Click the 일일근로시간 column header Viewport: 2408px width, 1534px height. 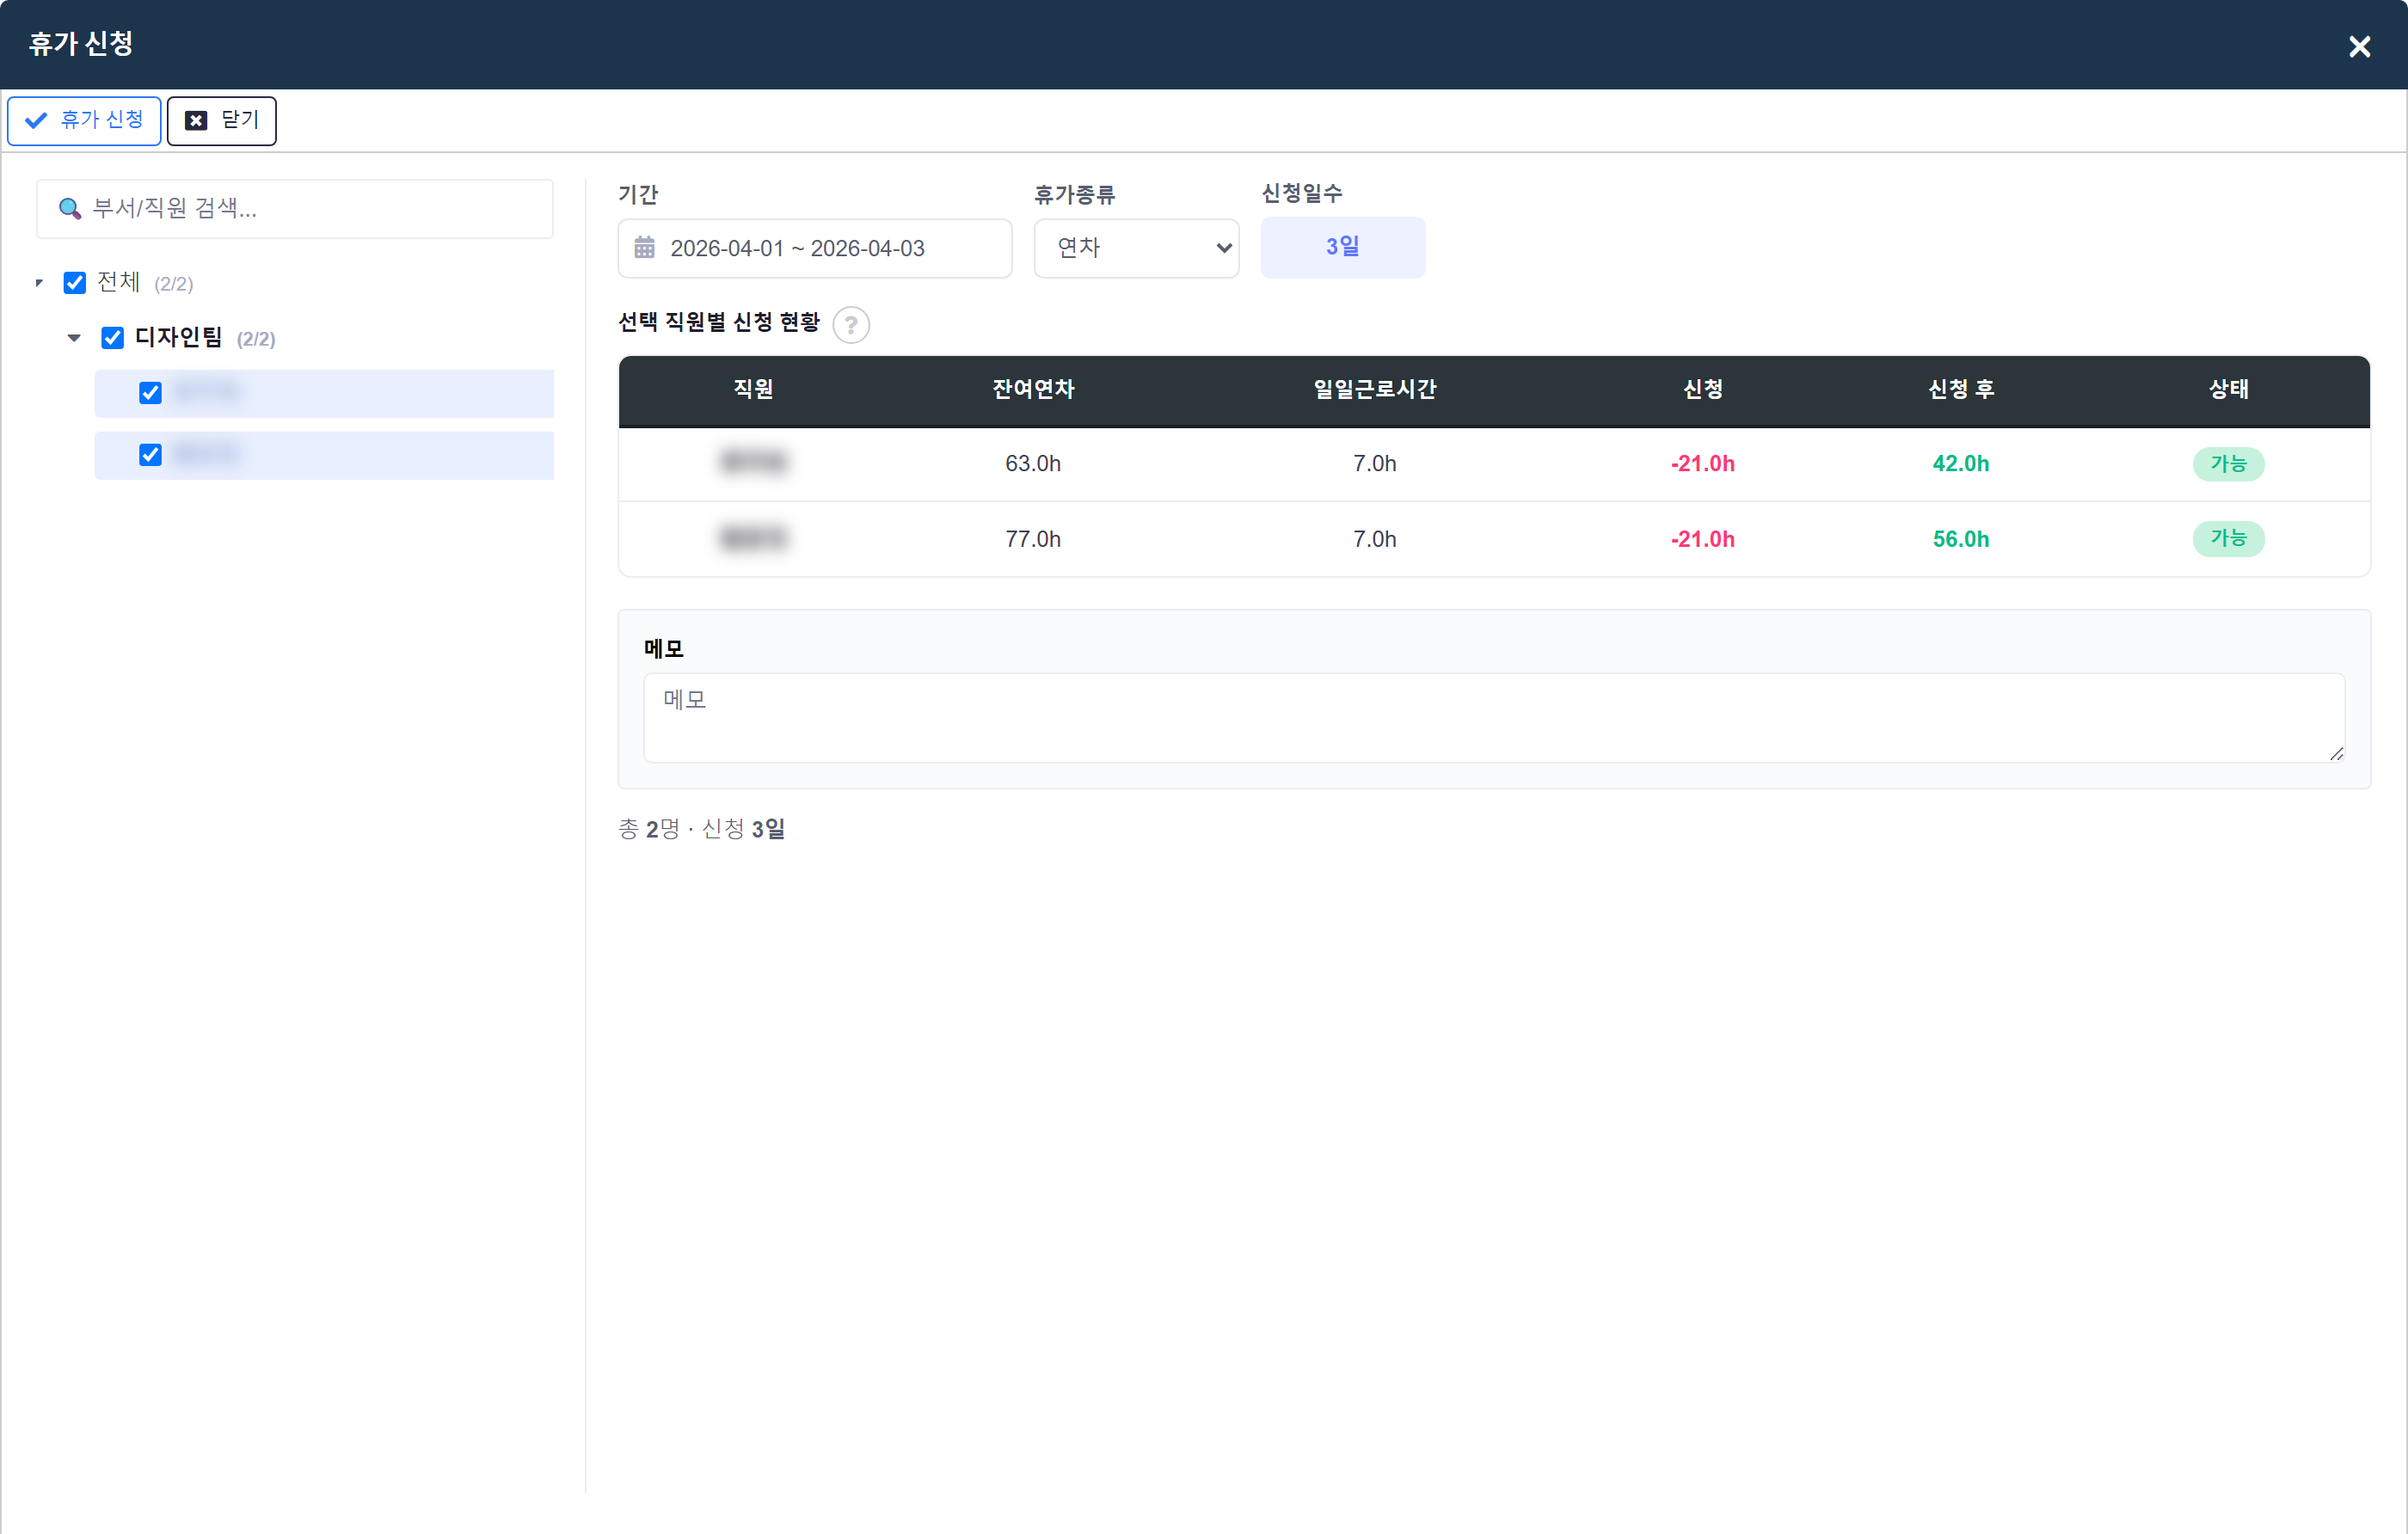click(1374, 389)
